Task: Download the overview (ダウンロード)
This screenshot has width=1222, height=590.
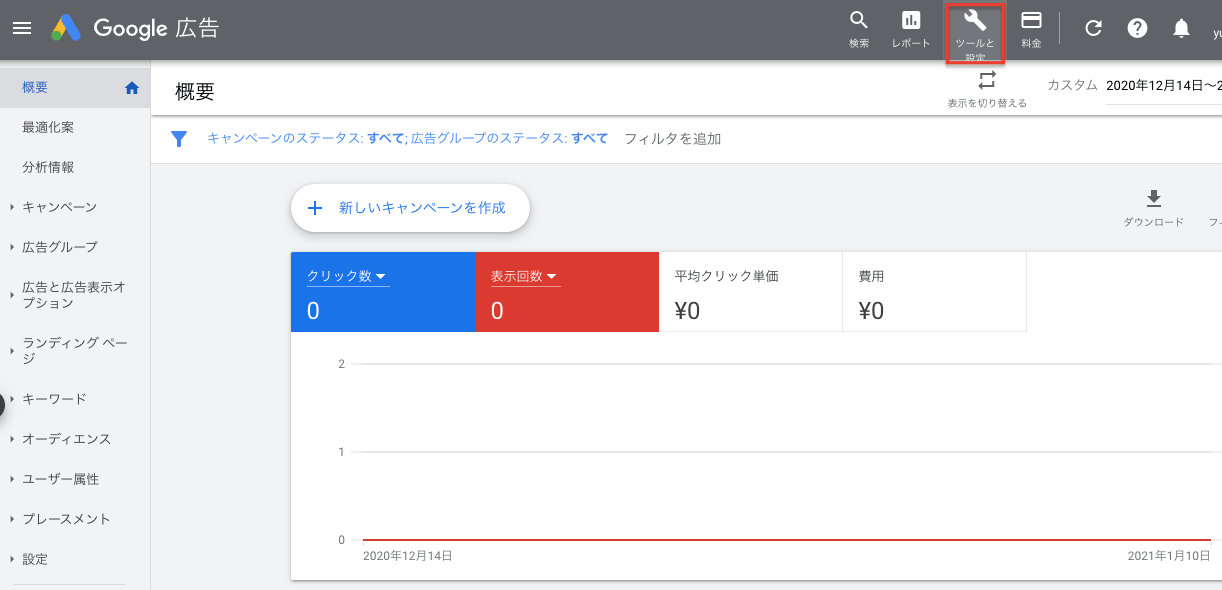Action: 1153,208
